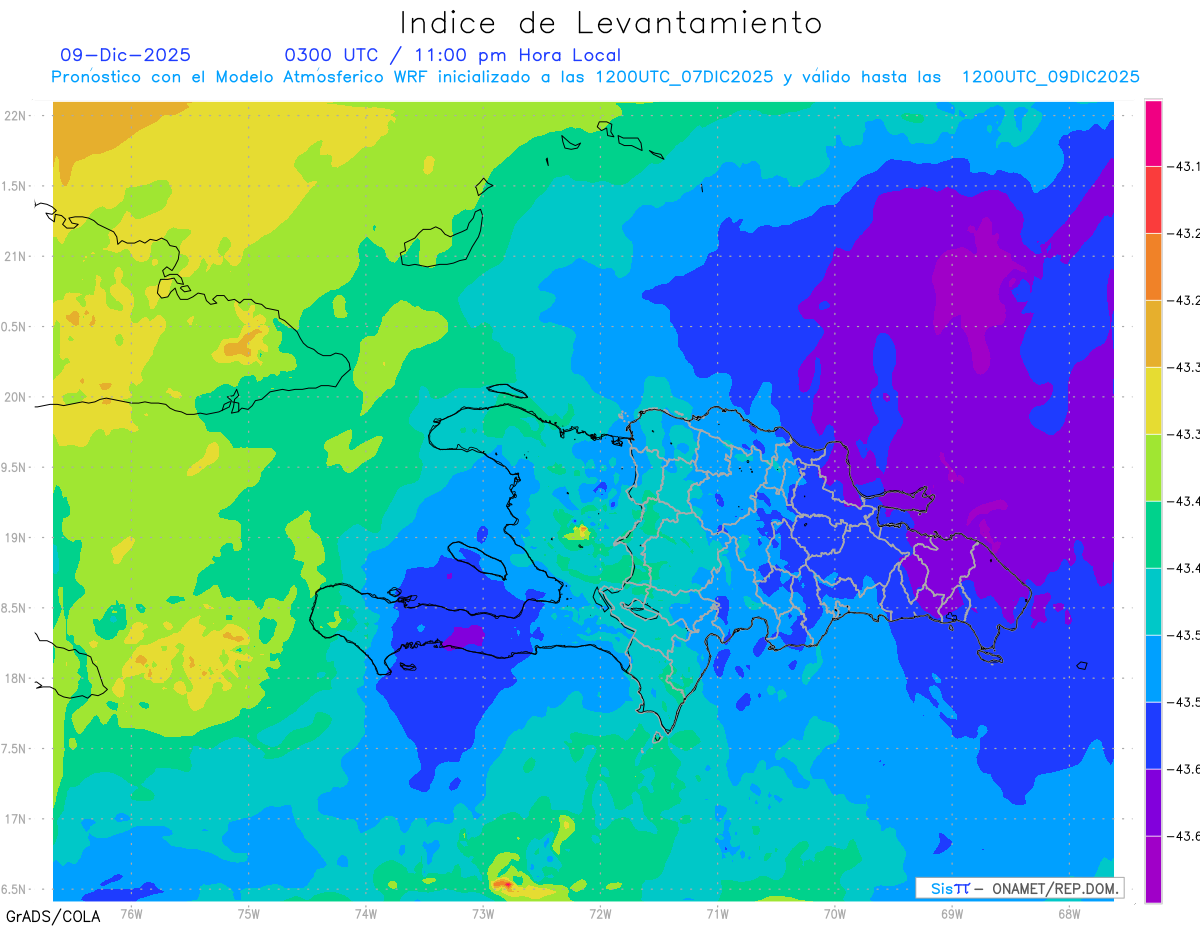Pick the indigo swatch in the color legend

click(x=1153, y=803)
